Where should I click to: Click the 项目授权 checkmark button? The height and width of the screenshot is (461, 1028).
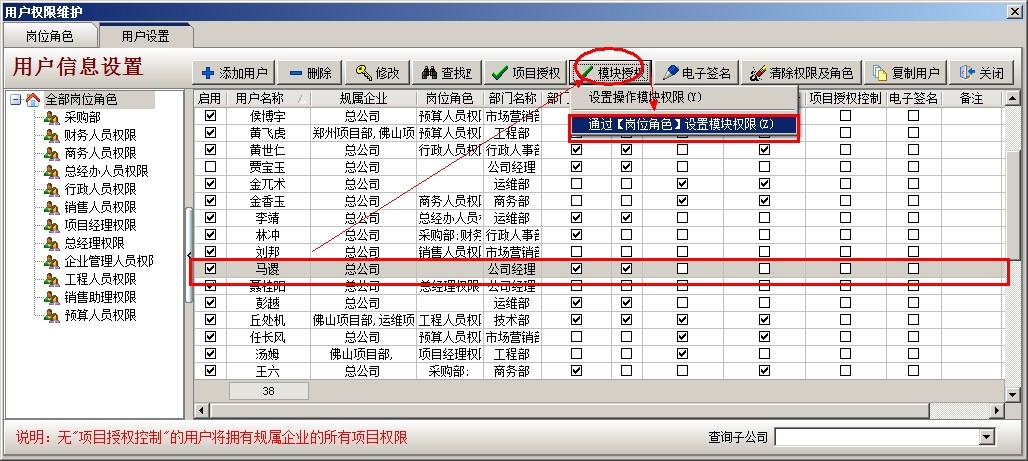(x=525, y=73)
